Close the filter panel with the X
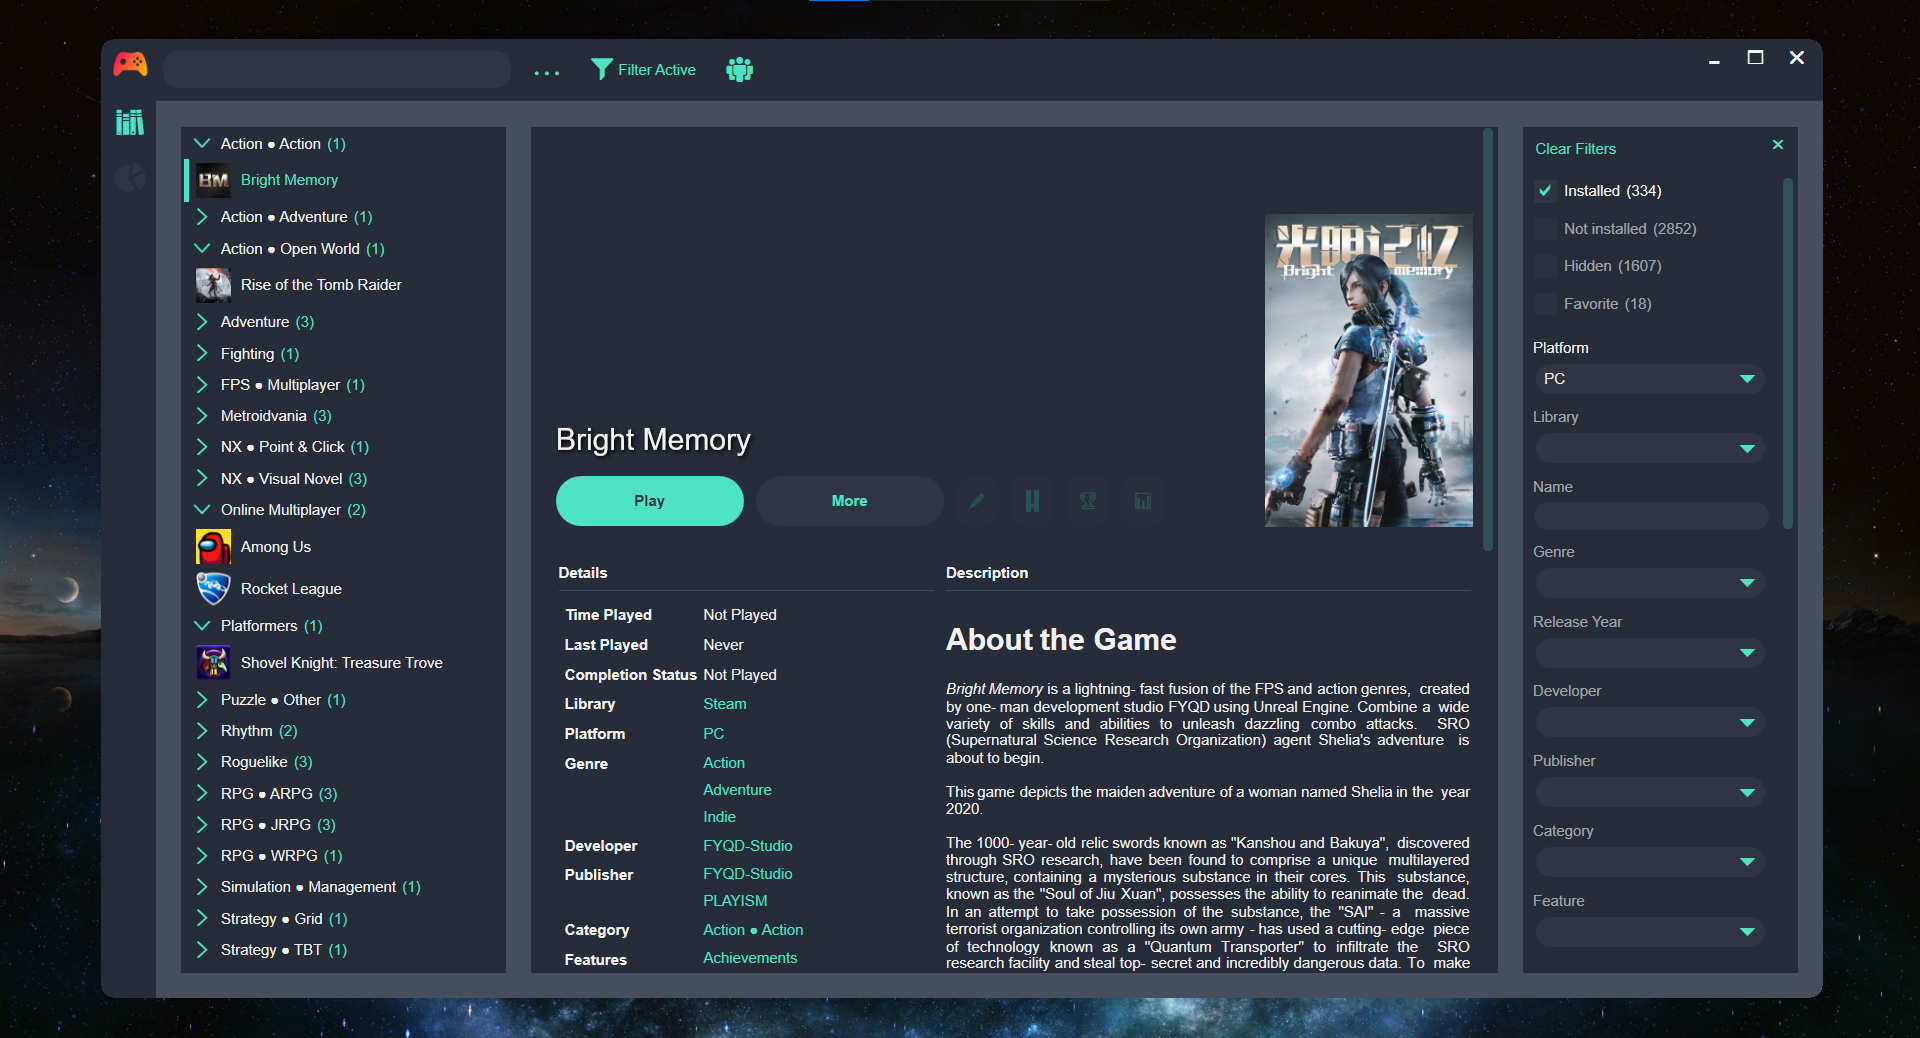 [x=1778, y=145]
